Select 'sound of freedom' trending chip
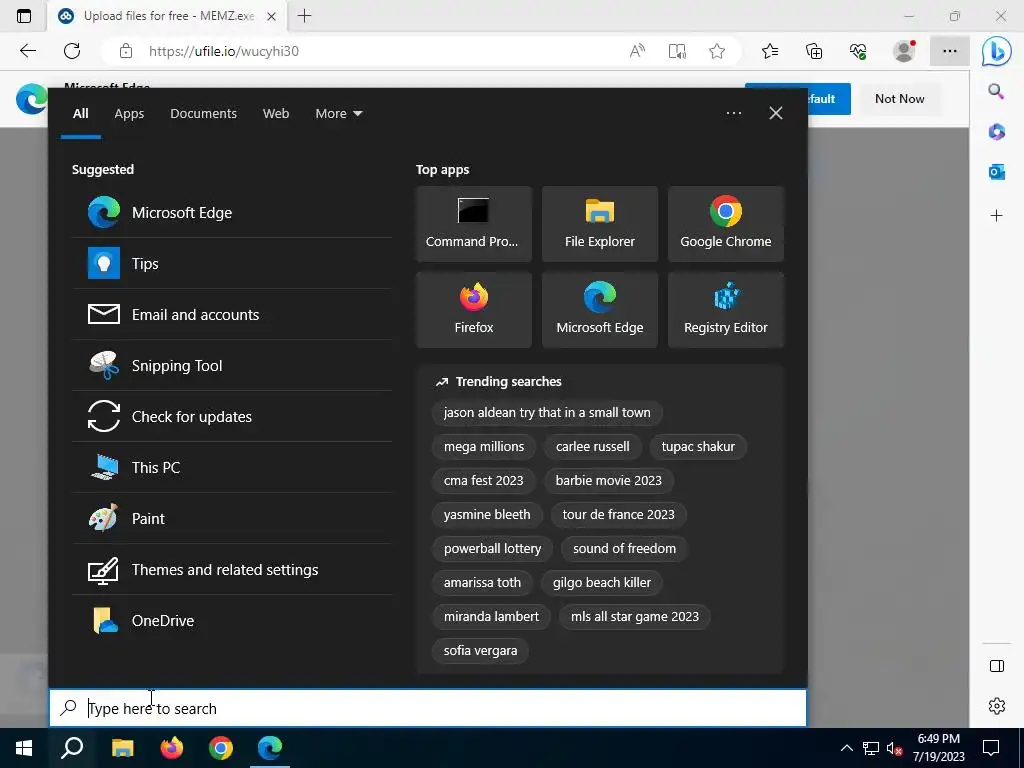This screenshot has width=1024, height=768. 624,549
